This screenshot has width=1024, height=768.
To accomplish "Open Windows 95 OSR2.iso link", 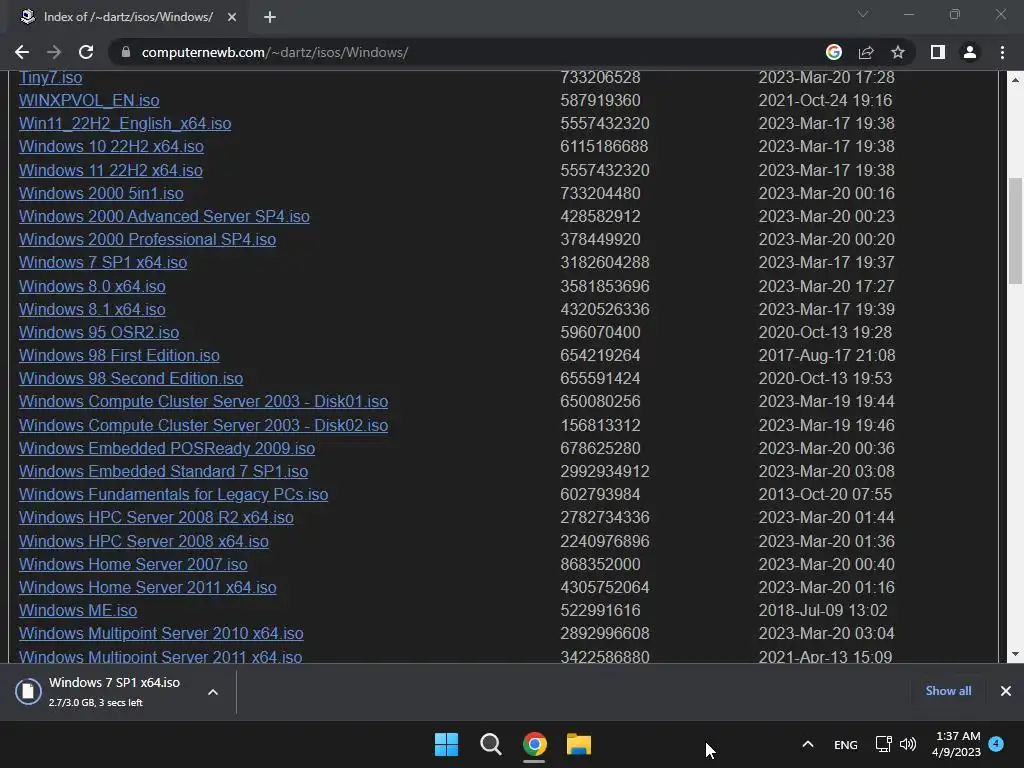I will coord(99,332).
